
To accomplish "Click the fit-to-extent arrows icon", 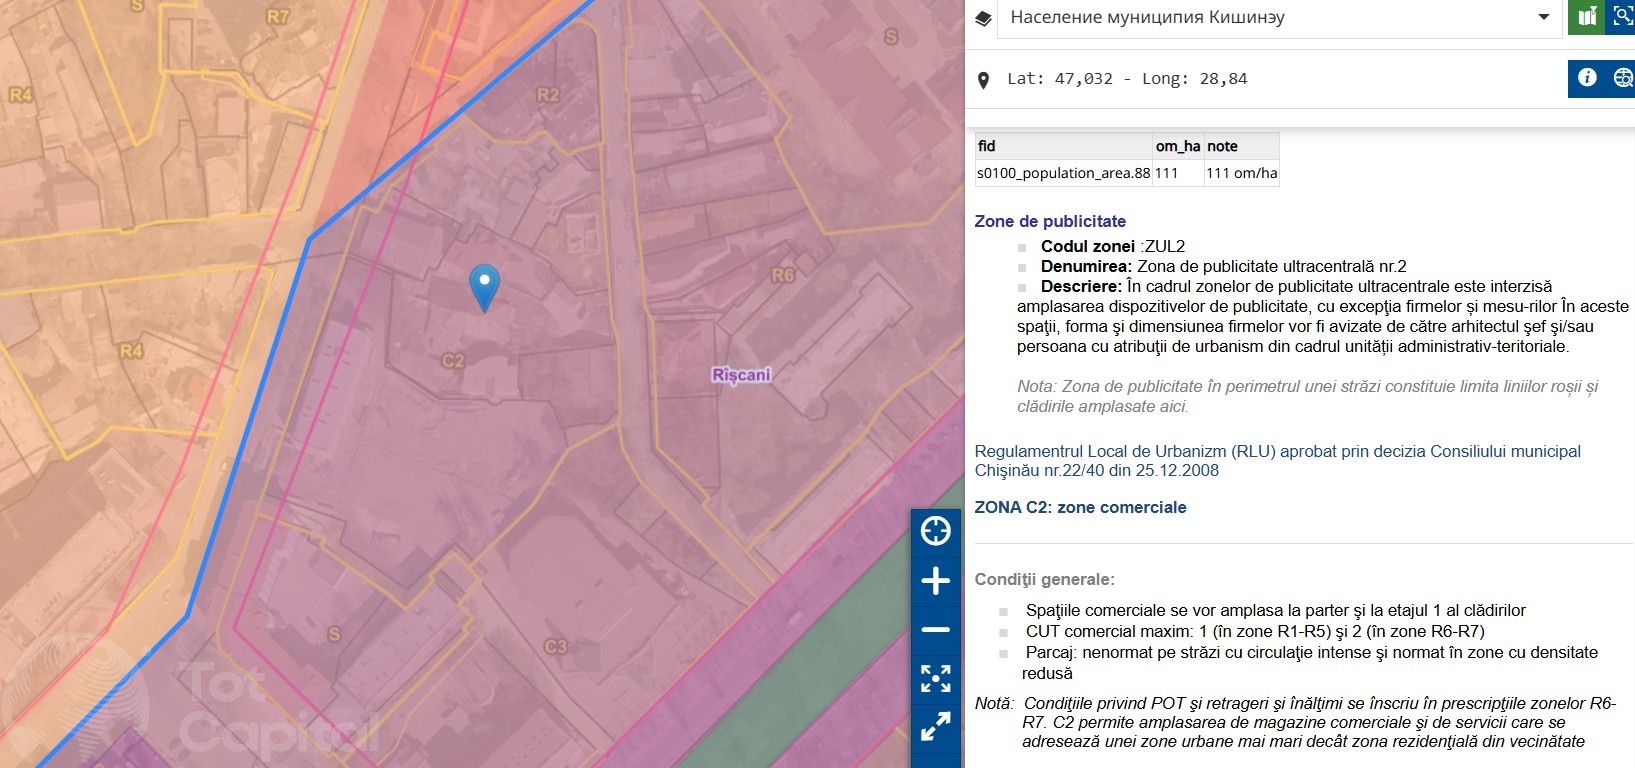I will point(935,678).
